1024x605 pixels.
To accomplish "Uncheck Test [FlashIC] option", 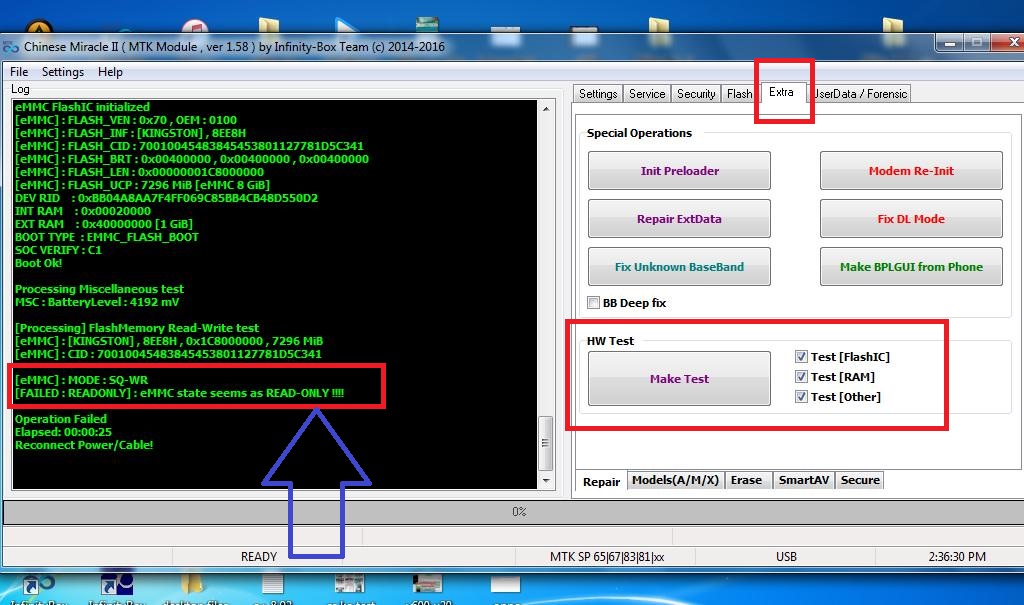I will coord(801,357).
